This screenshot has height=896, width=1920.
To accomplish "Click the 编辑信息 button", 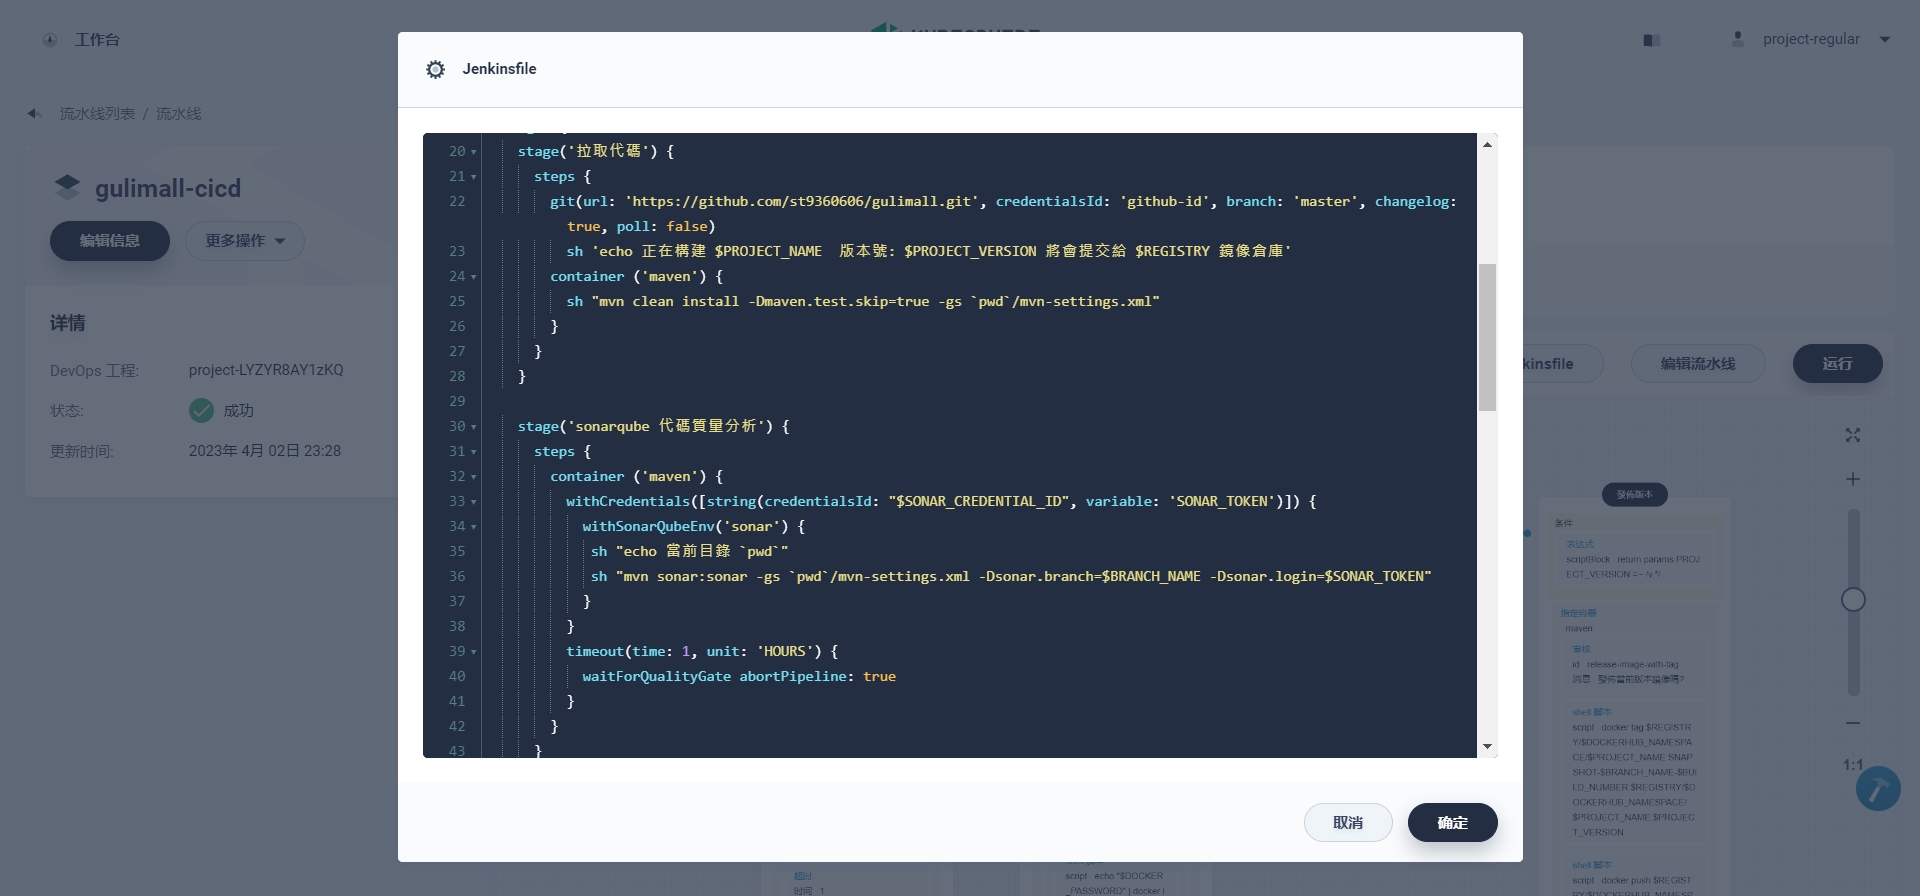I will (x=110, y=241).
